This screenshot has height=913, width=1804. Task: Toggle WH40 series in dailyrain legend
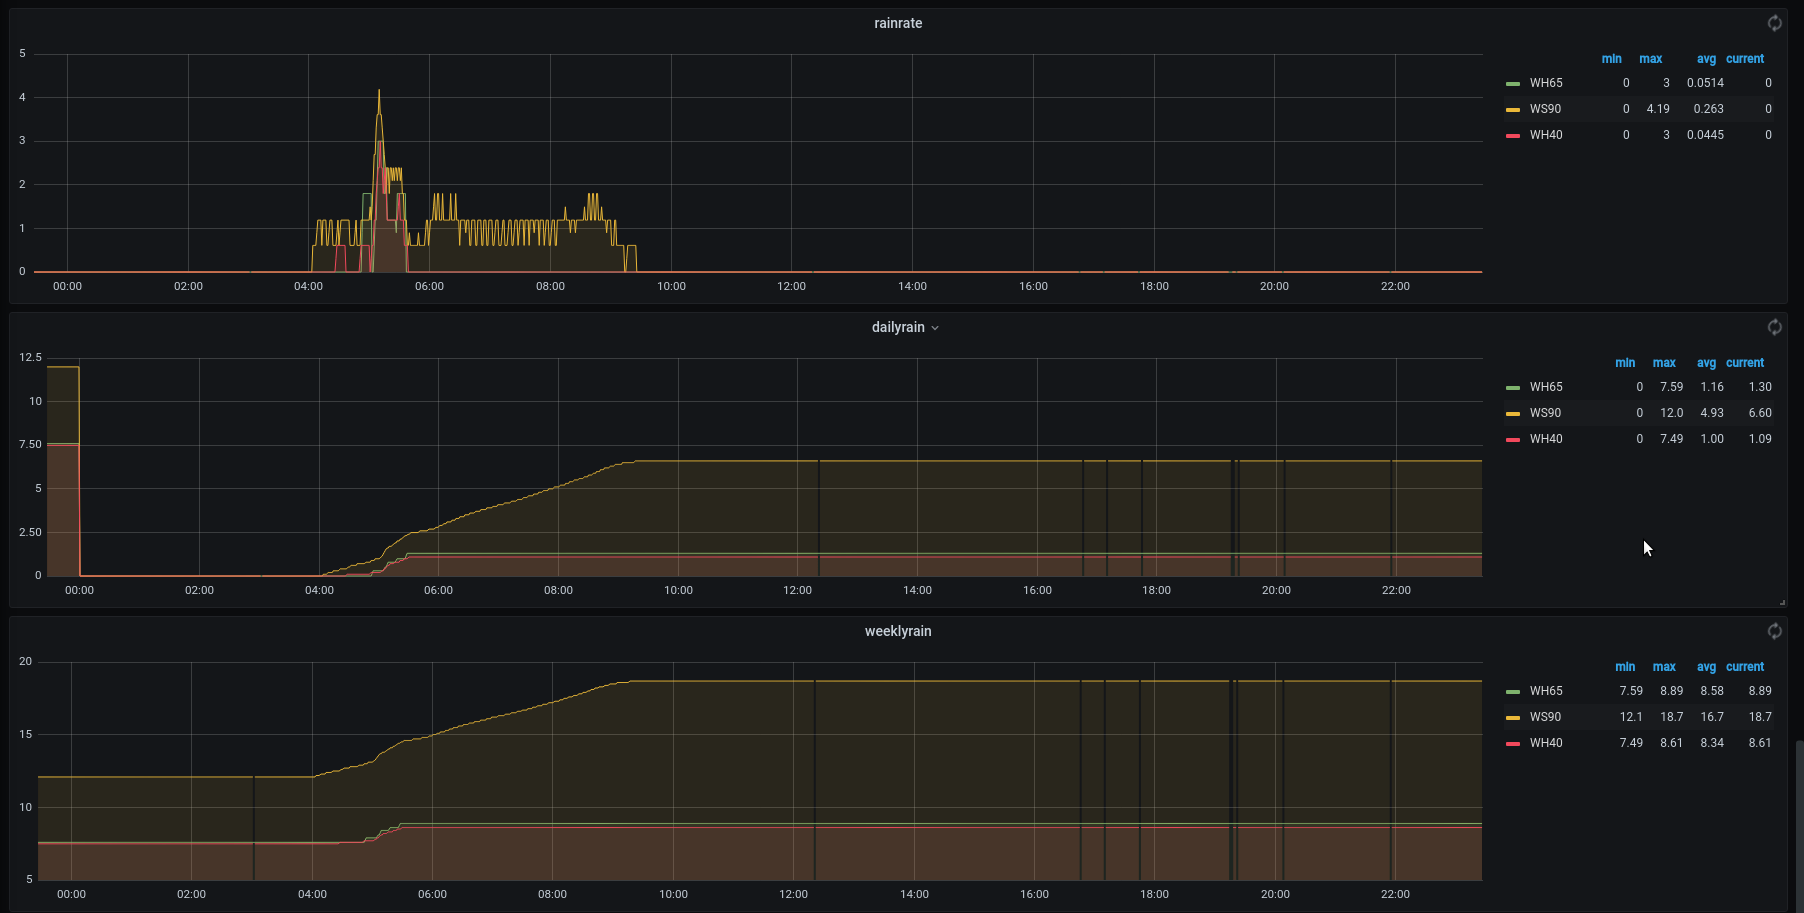pos(1545,439)
